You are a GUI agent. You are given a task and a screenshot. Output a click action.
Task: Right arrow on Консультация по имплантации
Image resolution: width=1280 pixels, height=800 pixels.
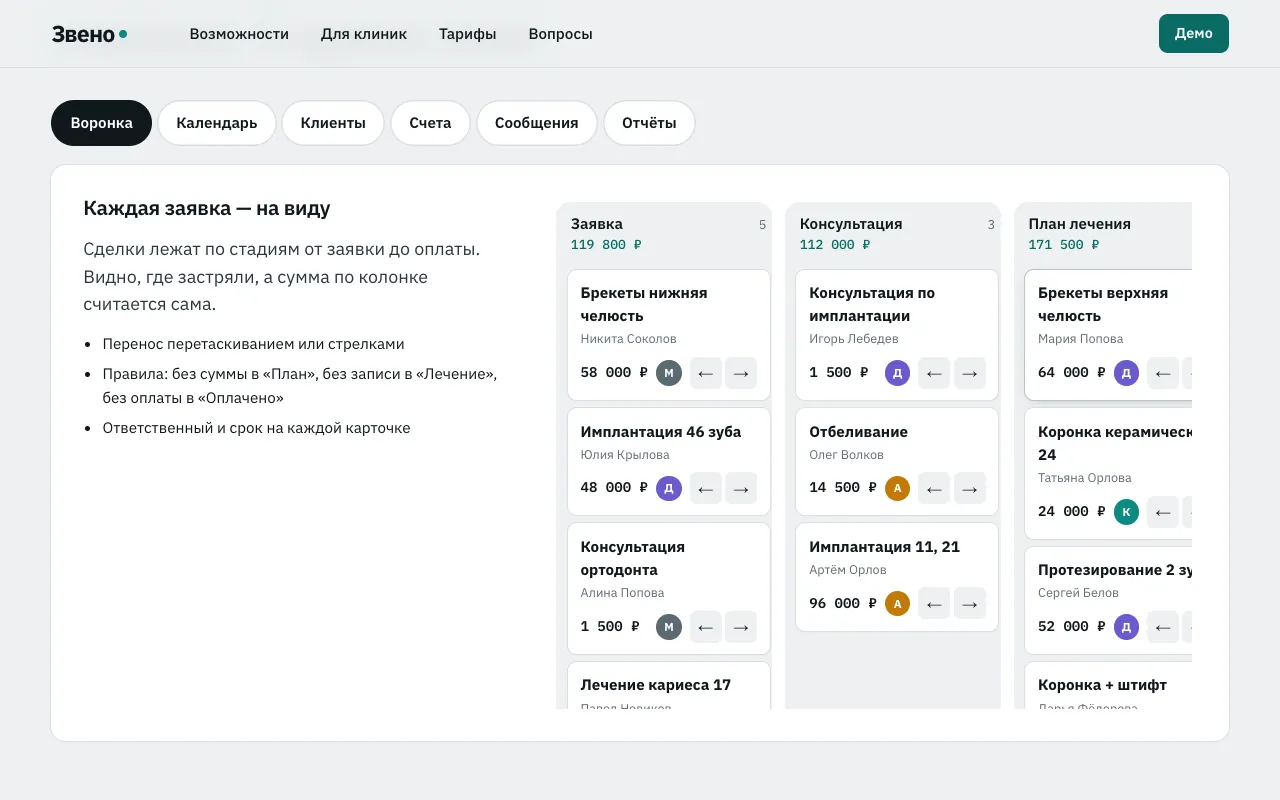[970, 373]
